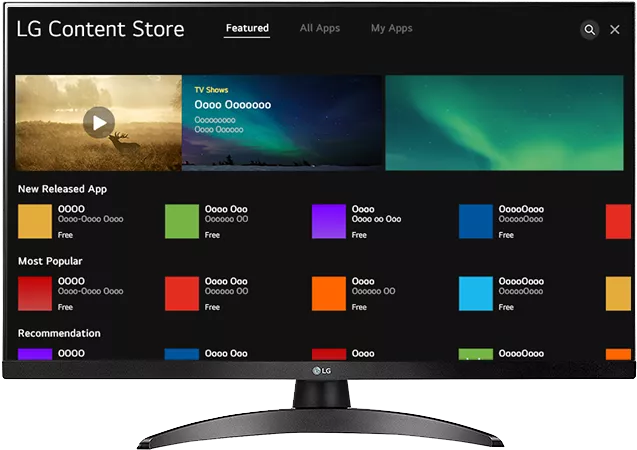This screenshot has width=637, height=450.
Task: Select the red app icon in Recommendation
Action: pyautogui.click(x=329, y=354)
